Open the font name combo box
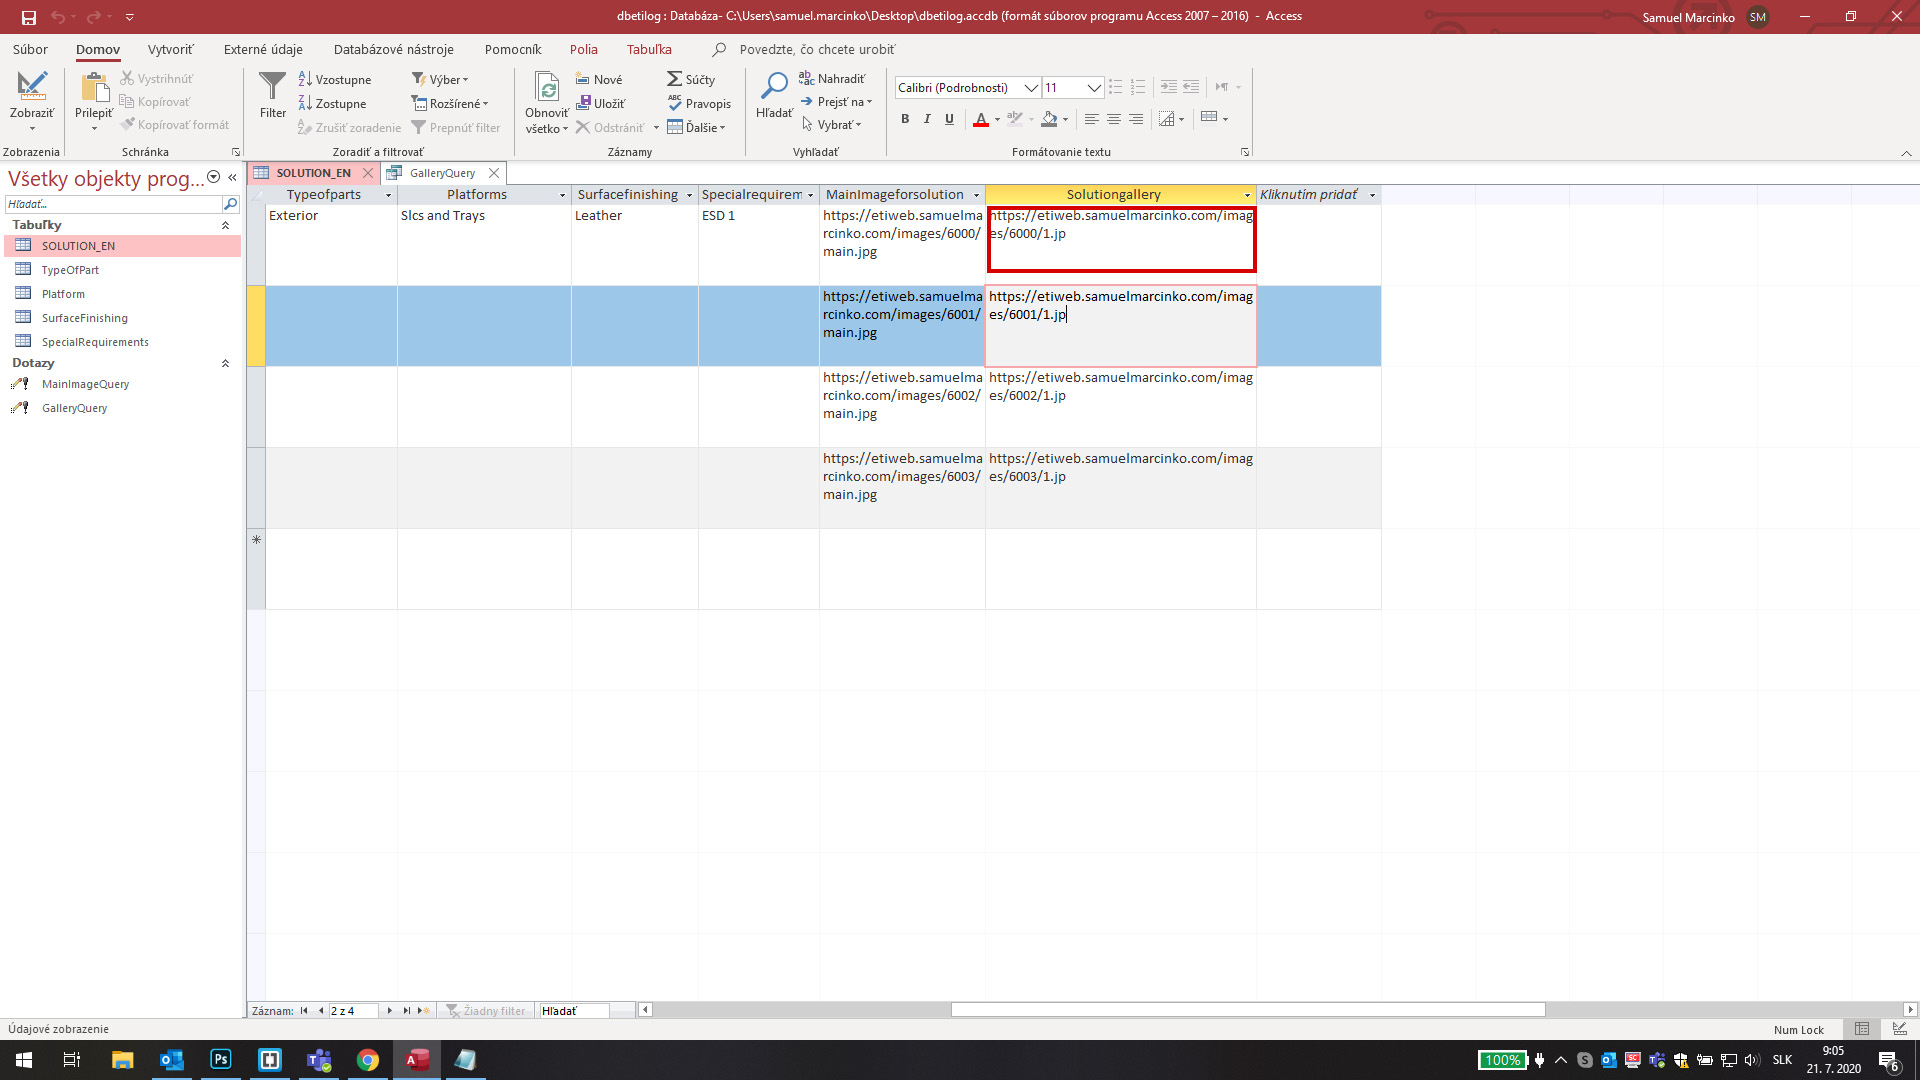 coord(967,88)
